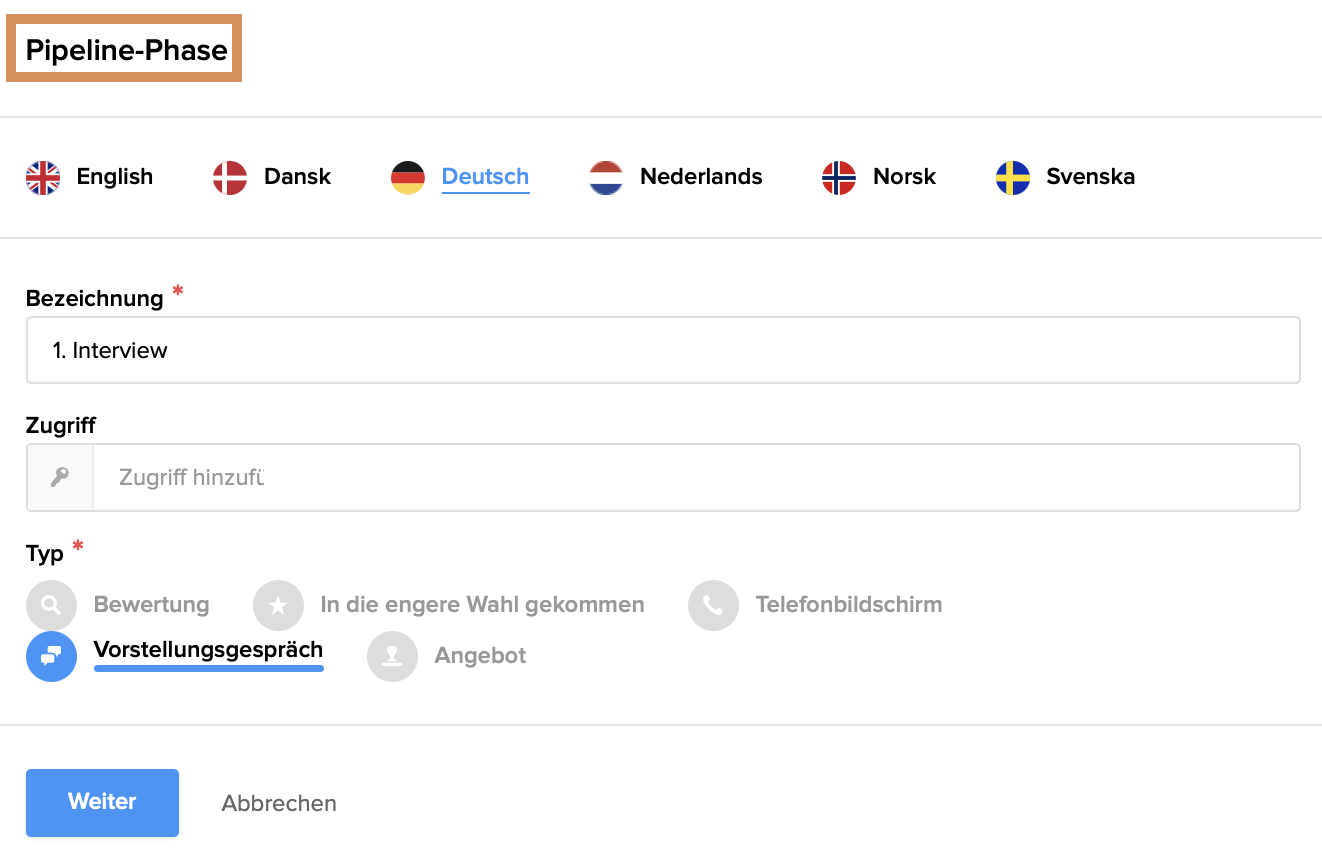Select the Angebot type label
This screenshot has width=1322, height=866.
point(480,656)
